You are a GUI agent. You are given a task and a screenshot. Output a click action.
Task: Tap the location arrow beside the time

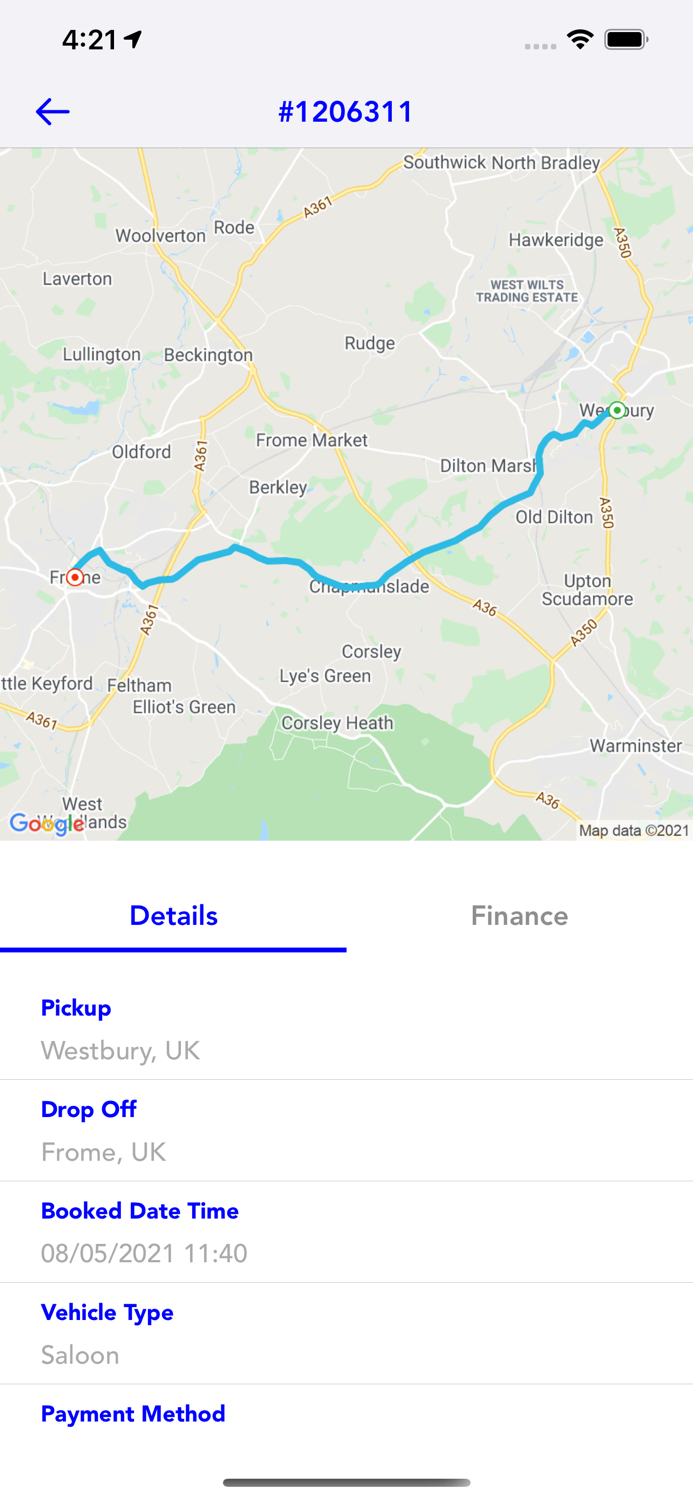click(134, 39)
